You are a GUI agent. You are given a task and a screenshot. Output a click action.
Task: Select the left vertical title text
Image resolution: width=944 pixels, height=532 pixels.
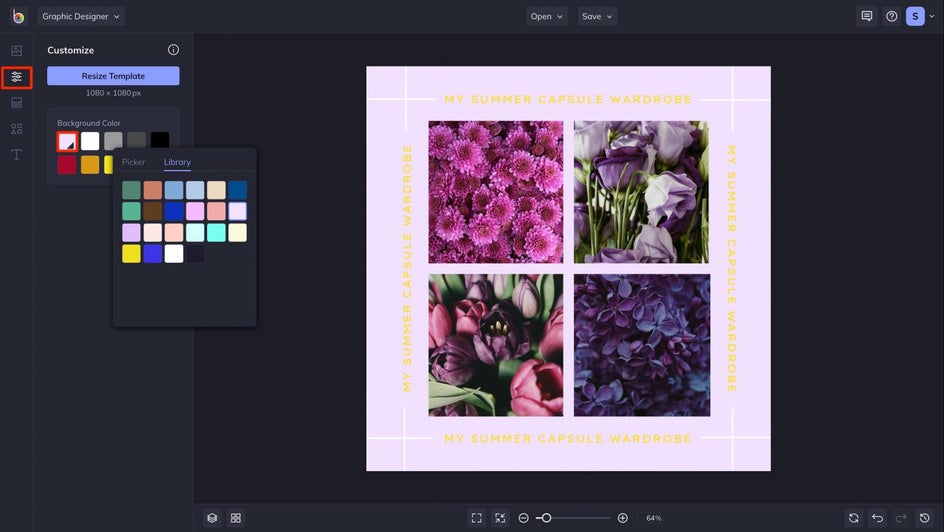pyautogui.click(x=407, y=268)
